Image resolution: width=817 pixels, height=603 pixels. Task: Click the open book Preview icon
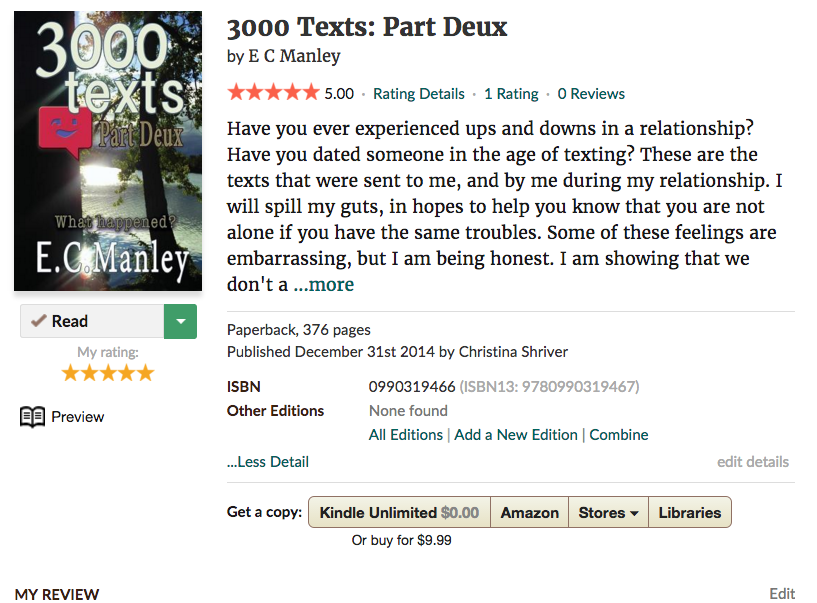(33, 417)
